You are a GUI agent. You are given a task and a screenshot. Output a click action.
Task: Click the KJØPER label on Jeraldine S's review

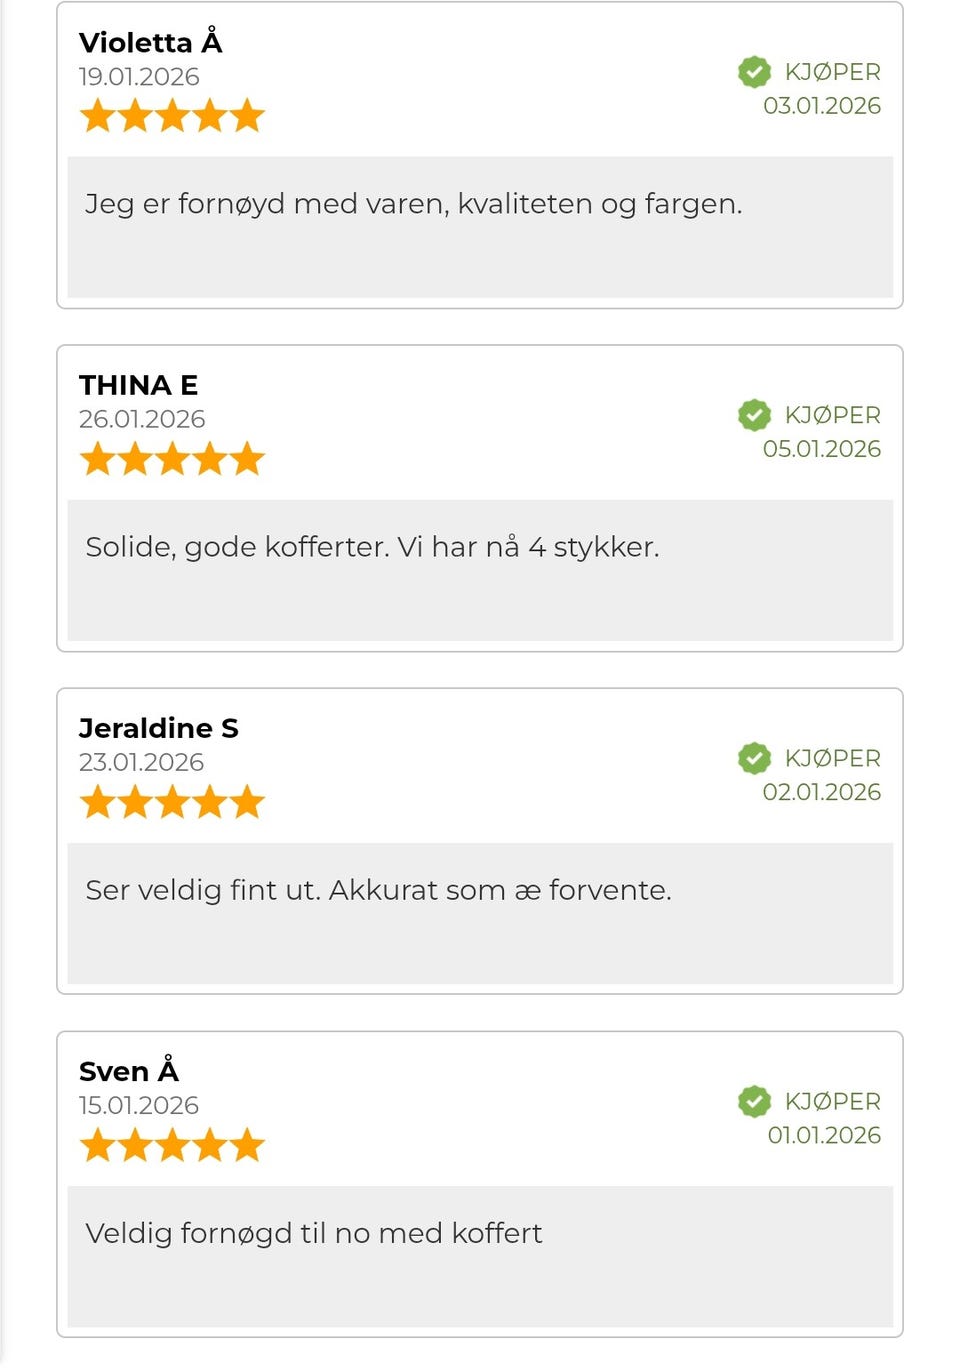[833, 758]
